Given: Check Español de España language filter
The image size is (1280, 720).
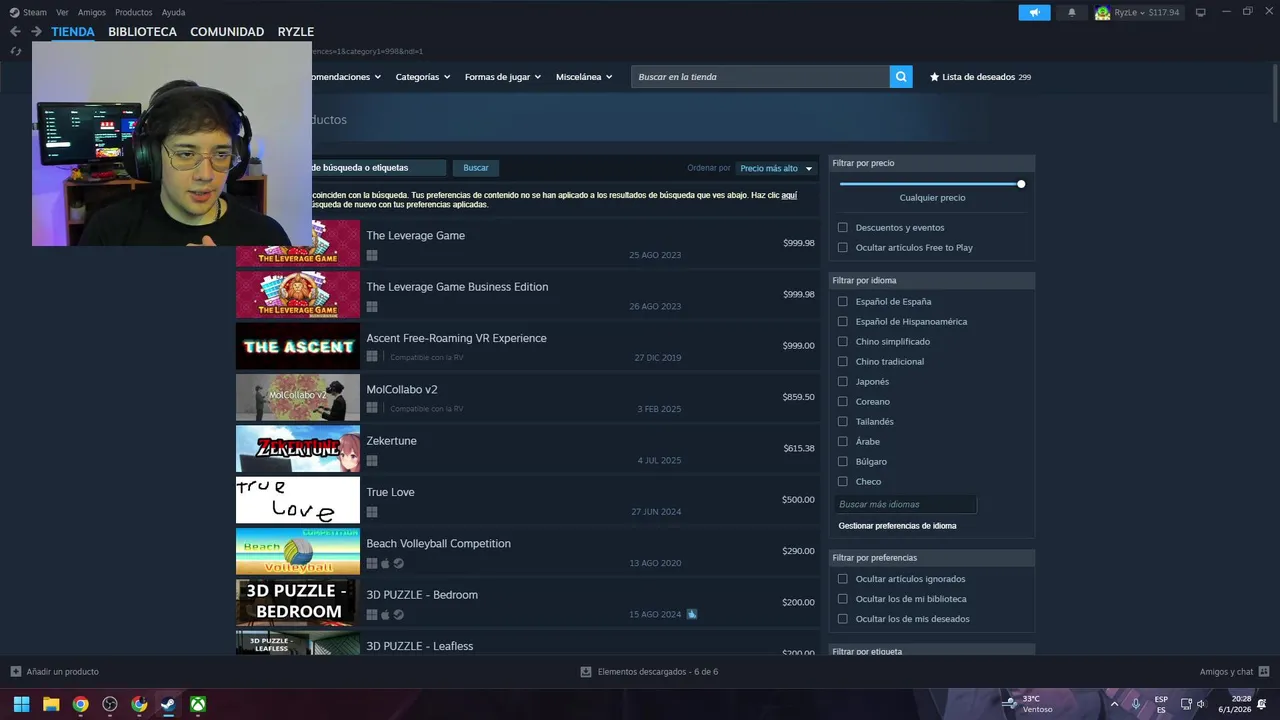Looking at the screenshot, I should (843, 301).
